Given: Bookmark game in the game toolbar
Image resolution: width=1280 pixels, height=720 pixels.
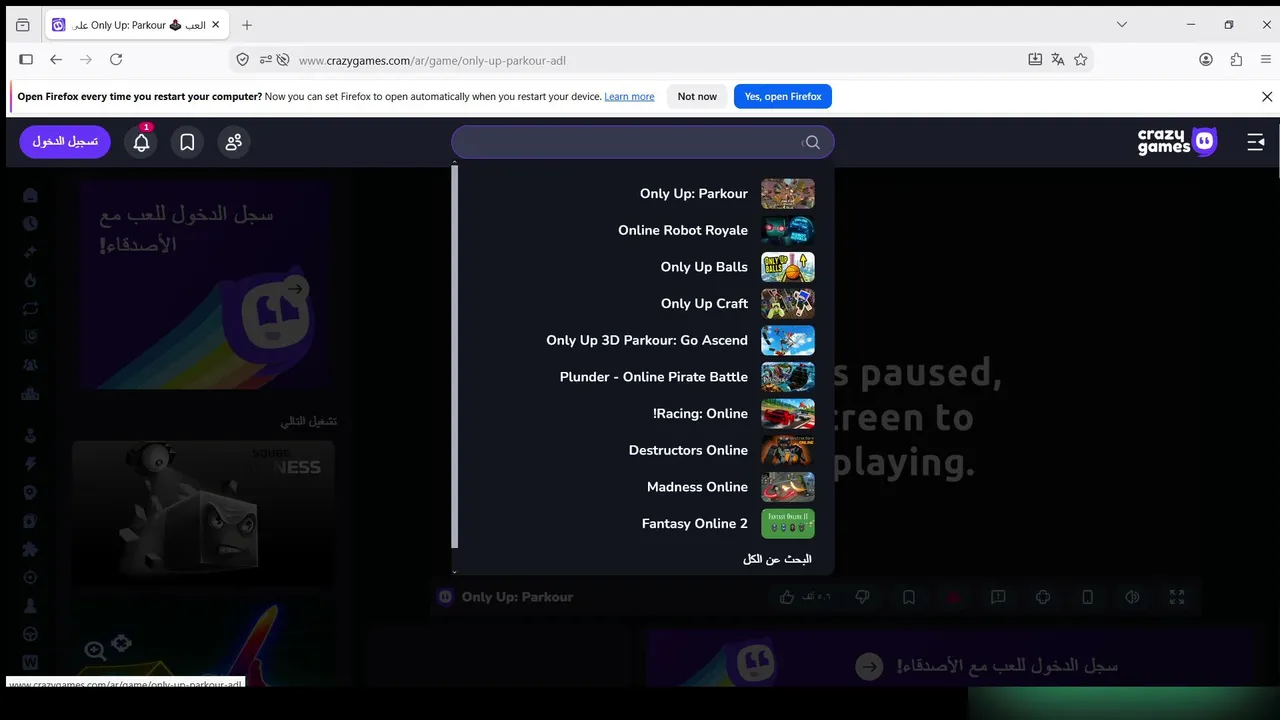Looking at the screenshot, I should pyautogui.click(x=908, y=597).
